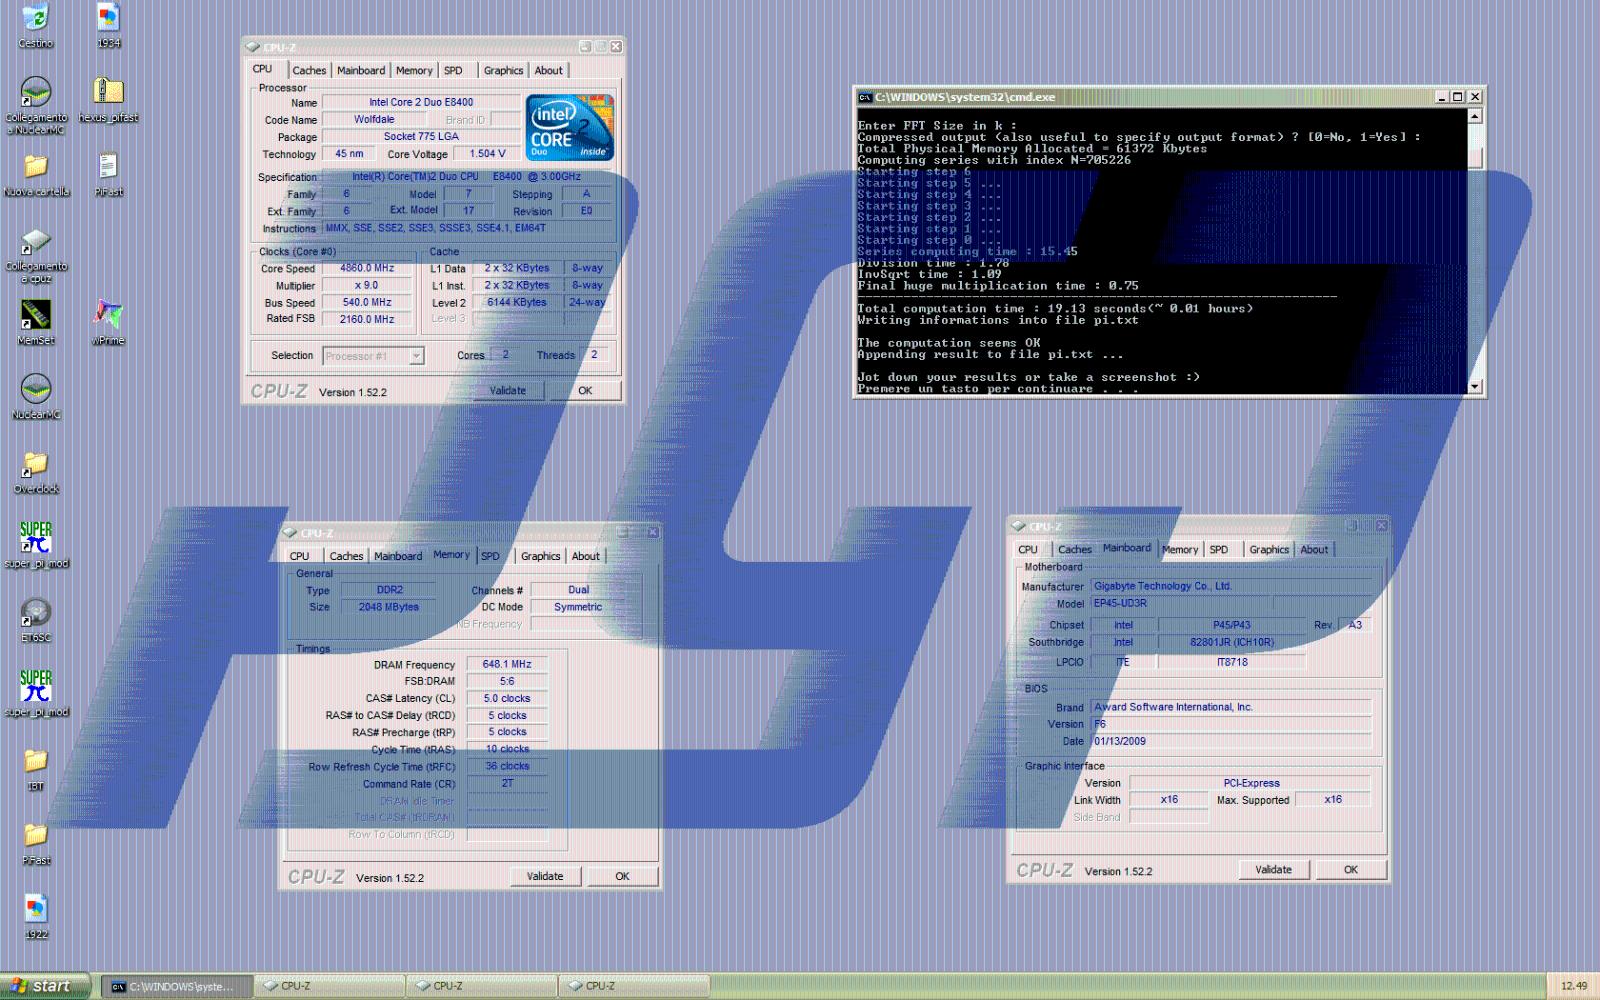Open Memory tab in top CPU-Z window
1600x1000 pixels.
pyautogui.click(x=414, y=71)
